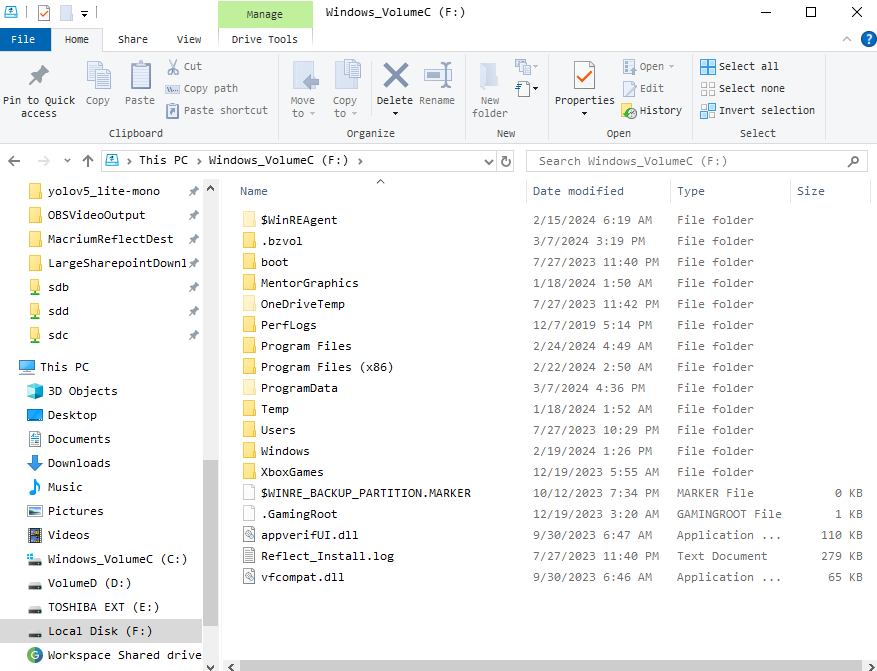Open the Drive Tools tab
This screenshot has width=877, height=671.
pyautogui.click(x=265, y=39)
